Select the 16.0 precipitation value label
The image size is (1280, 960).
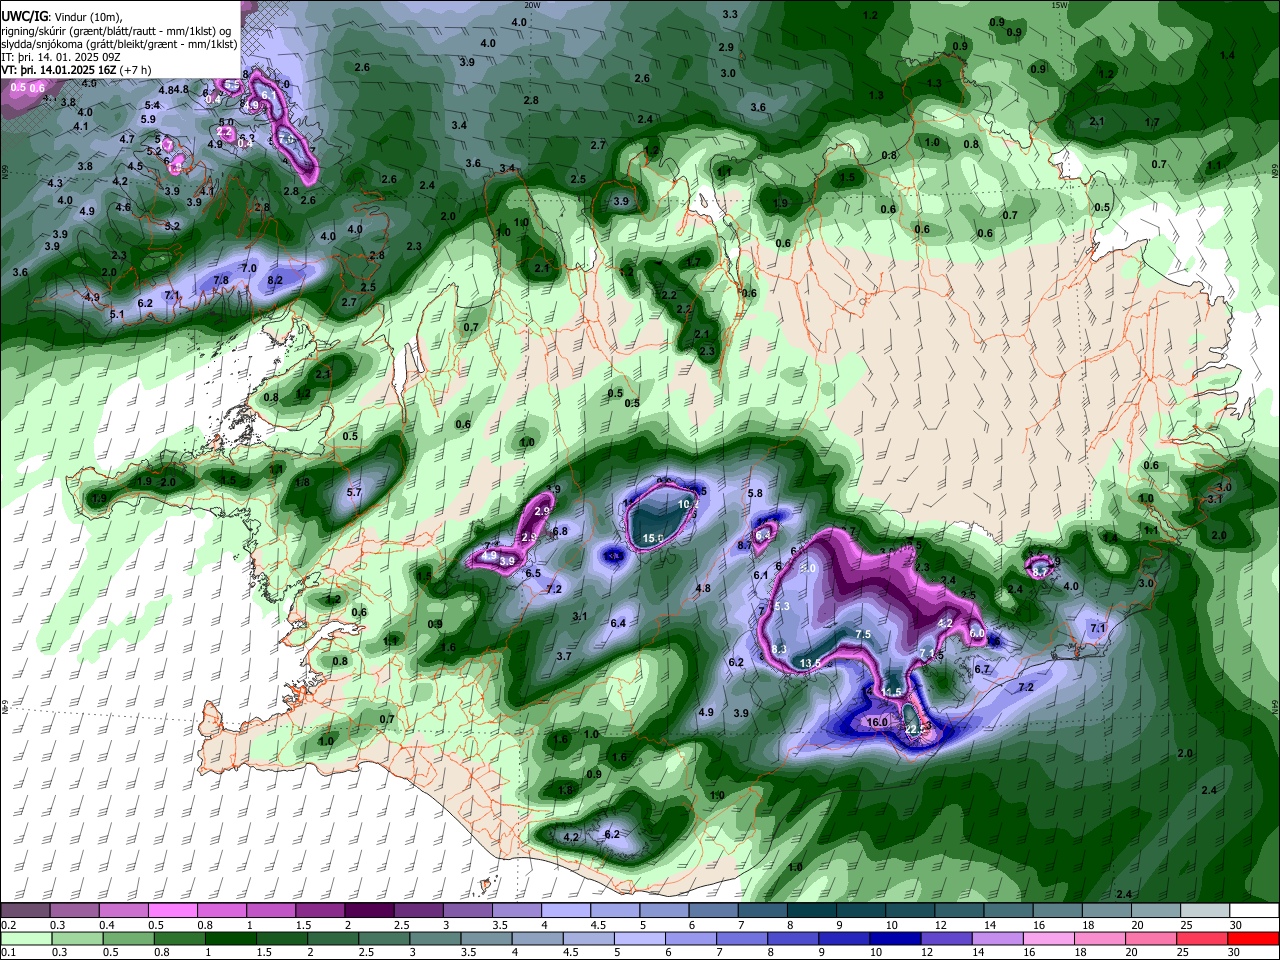(x=878, y=722)
